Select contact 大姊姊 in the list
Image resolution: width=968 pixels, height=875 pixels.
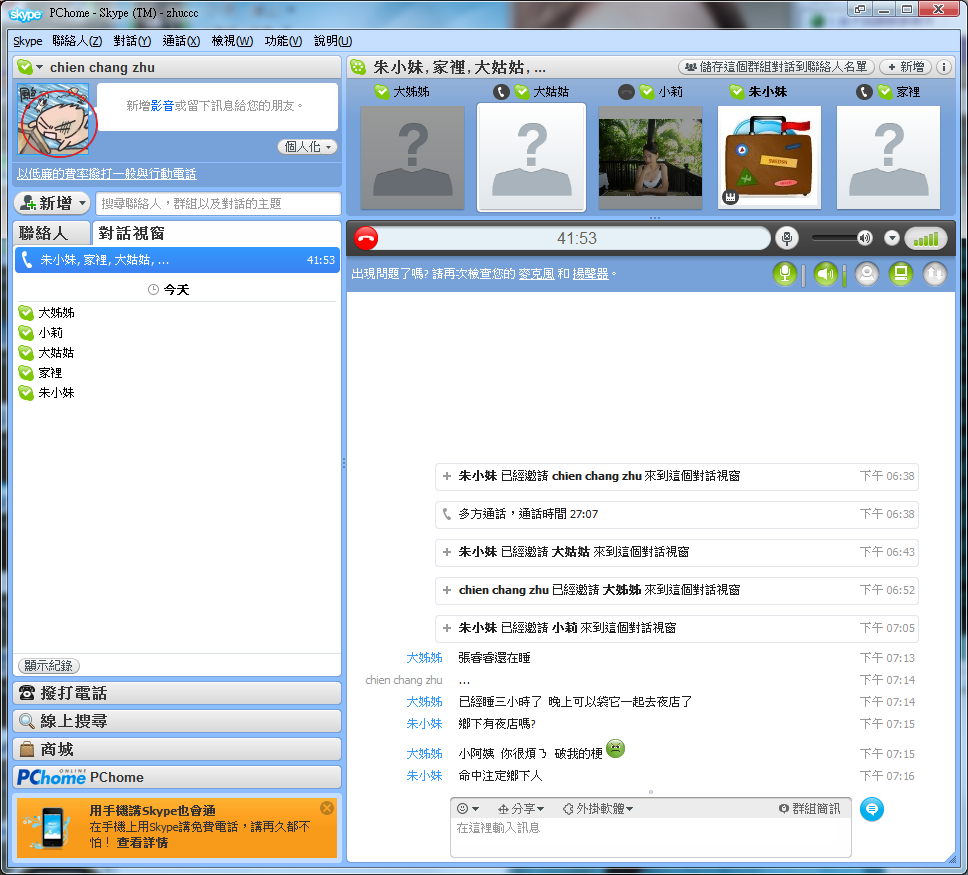(177, 313)
